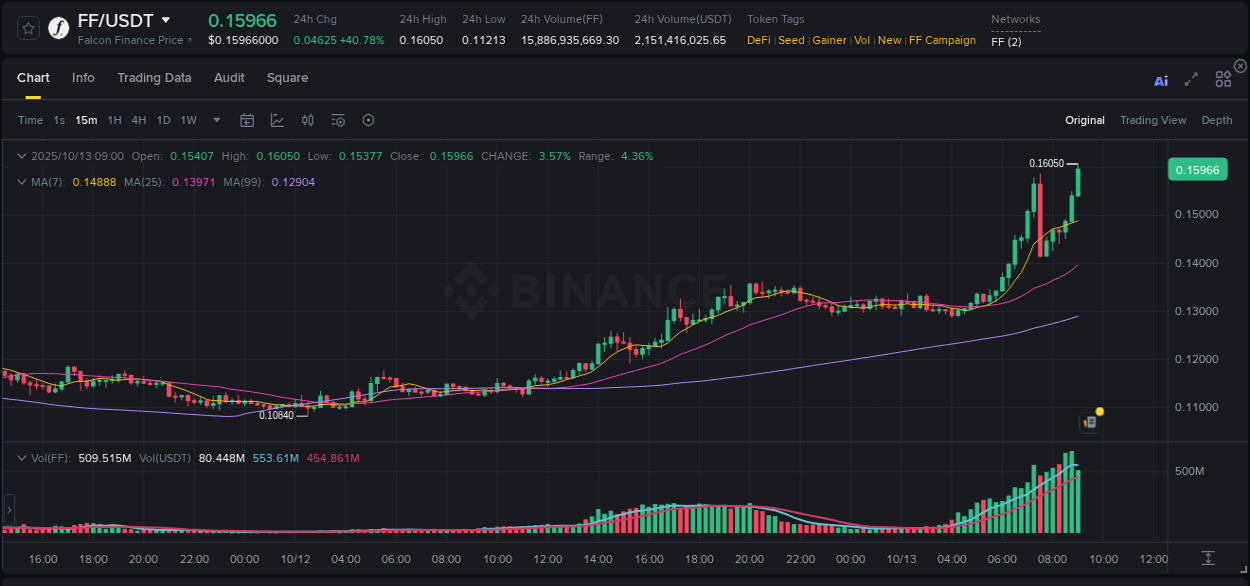Switch to the Trading Data tab
Viewport: 1250px width, 586px height.
(154, 77)
